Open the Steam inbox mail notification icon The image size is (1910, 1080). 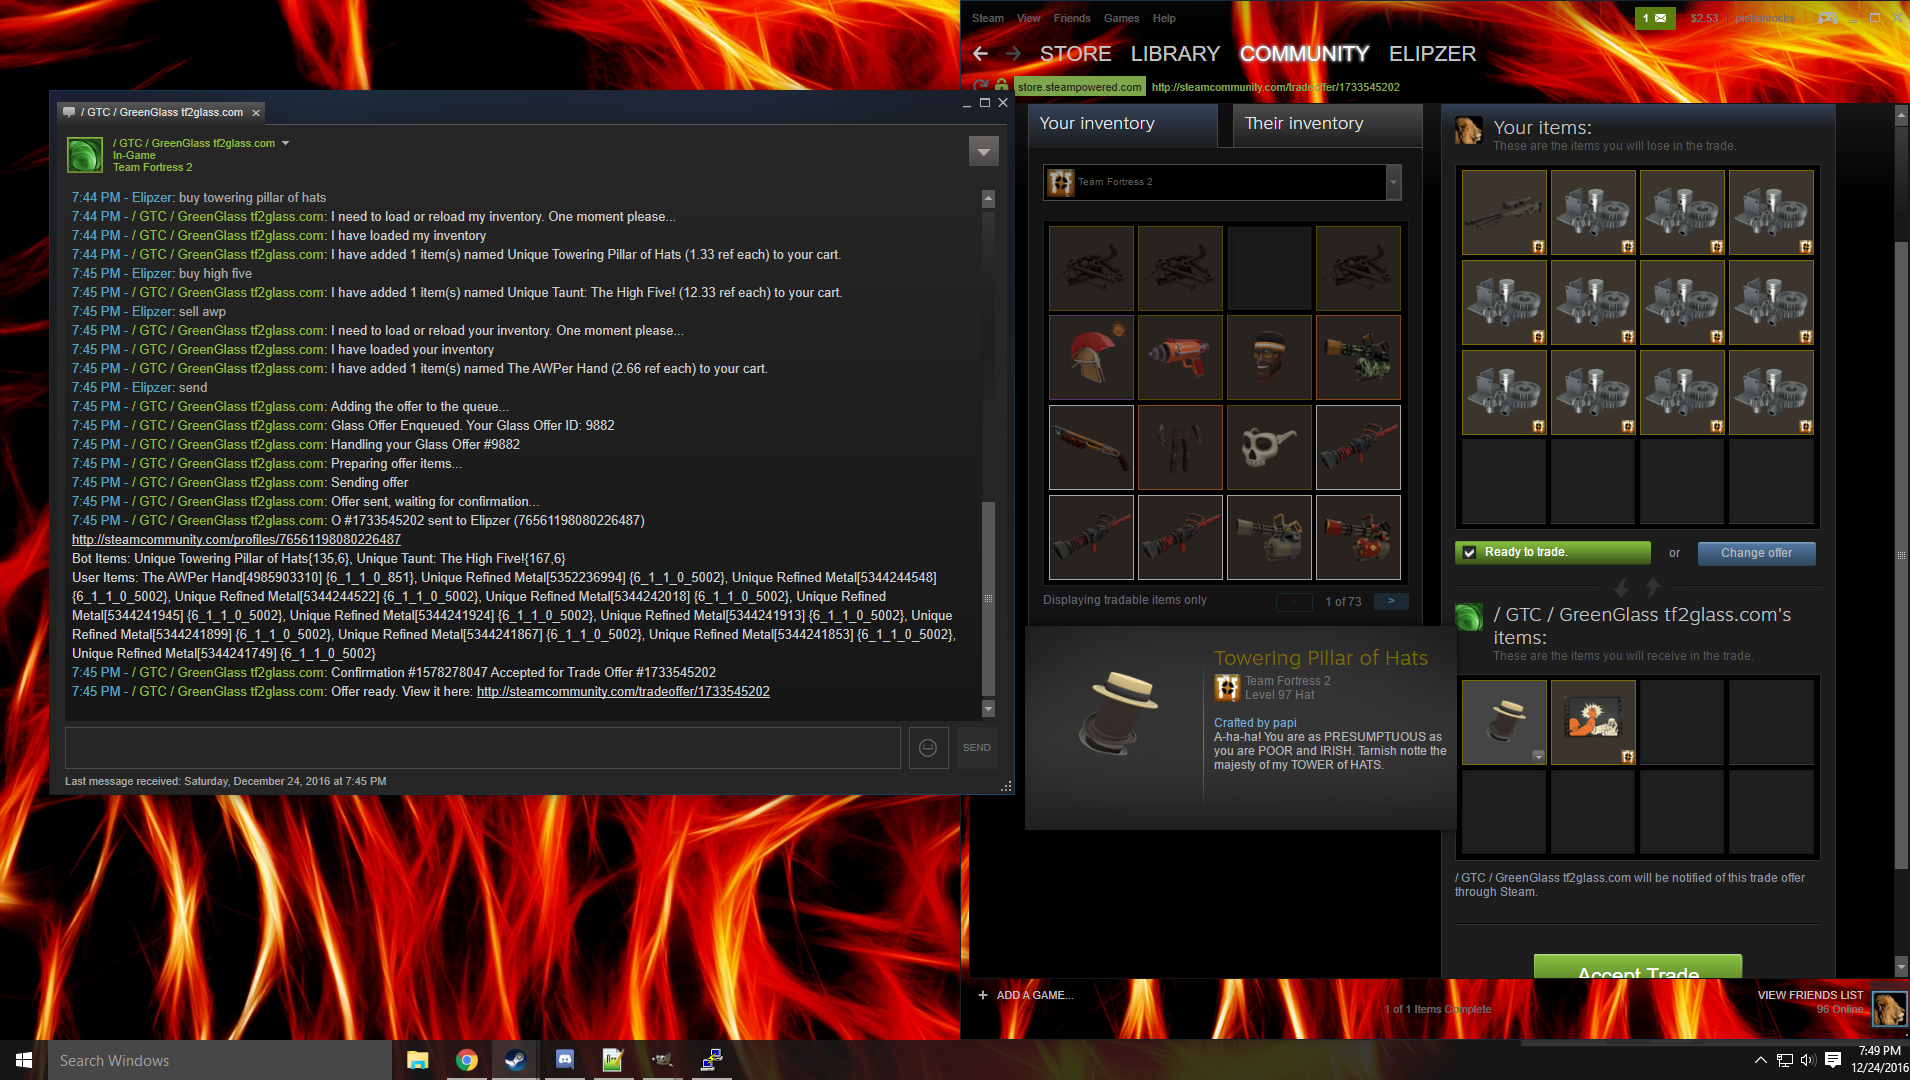(x=1654, y=18)
